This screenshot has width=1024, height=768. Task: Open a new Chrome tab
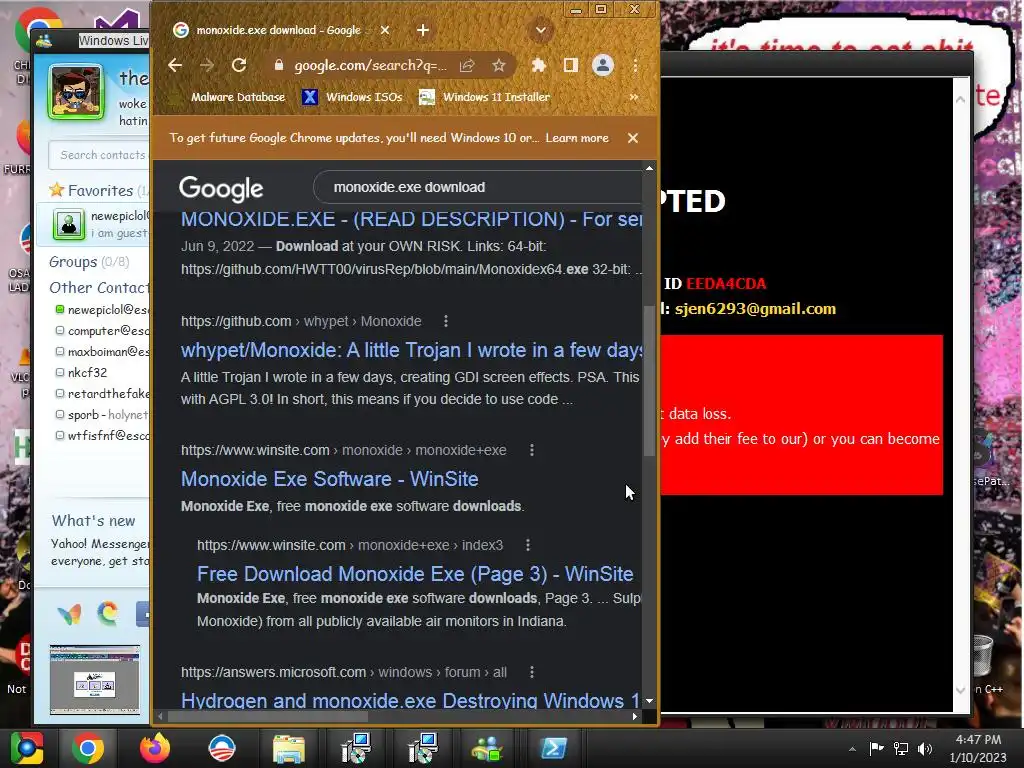423,30
